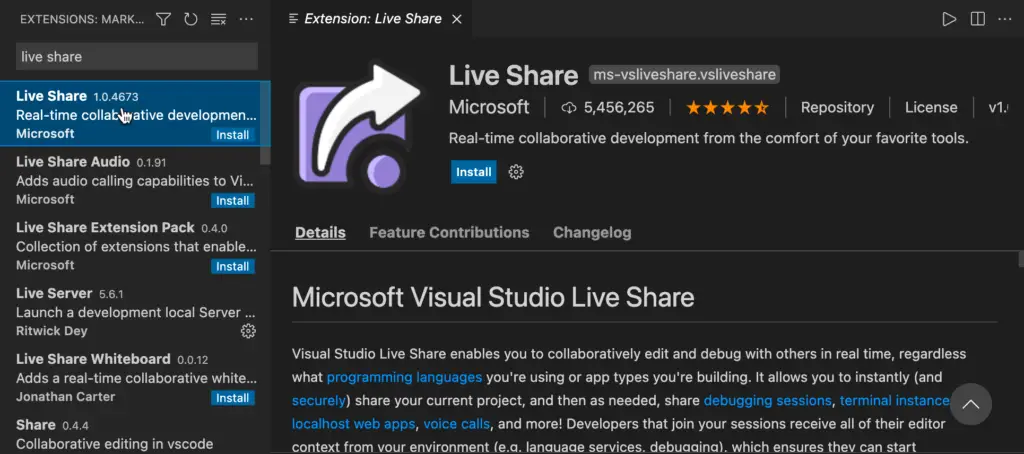This screenshot has height=454, width=1024.
Task: Switch to the Changelog tab
Action: point(592,233)
